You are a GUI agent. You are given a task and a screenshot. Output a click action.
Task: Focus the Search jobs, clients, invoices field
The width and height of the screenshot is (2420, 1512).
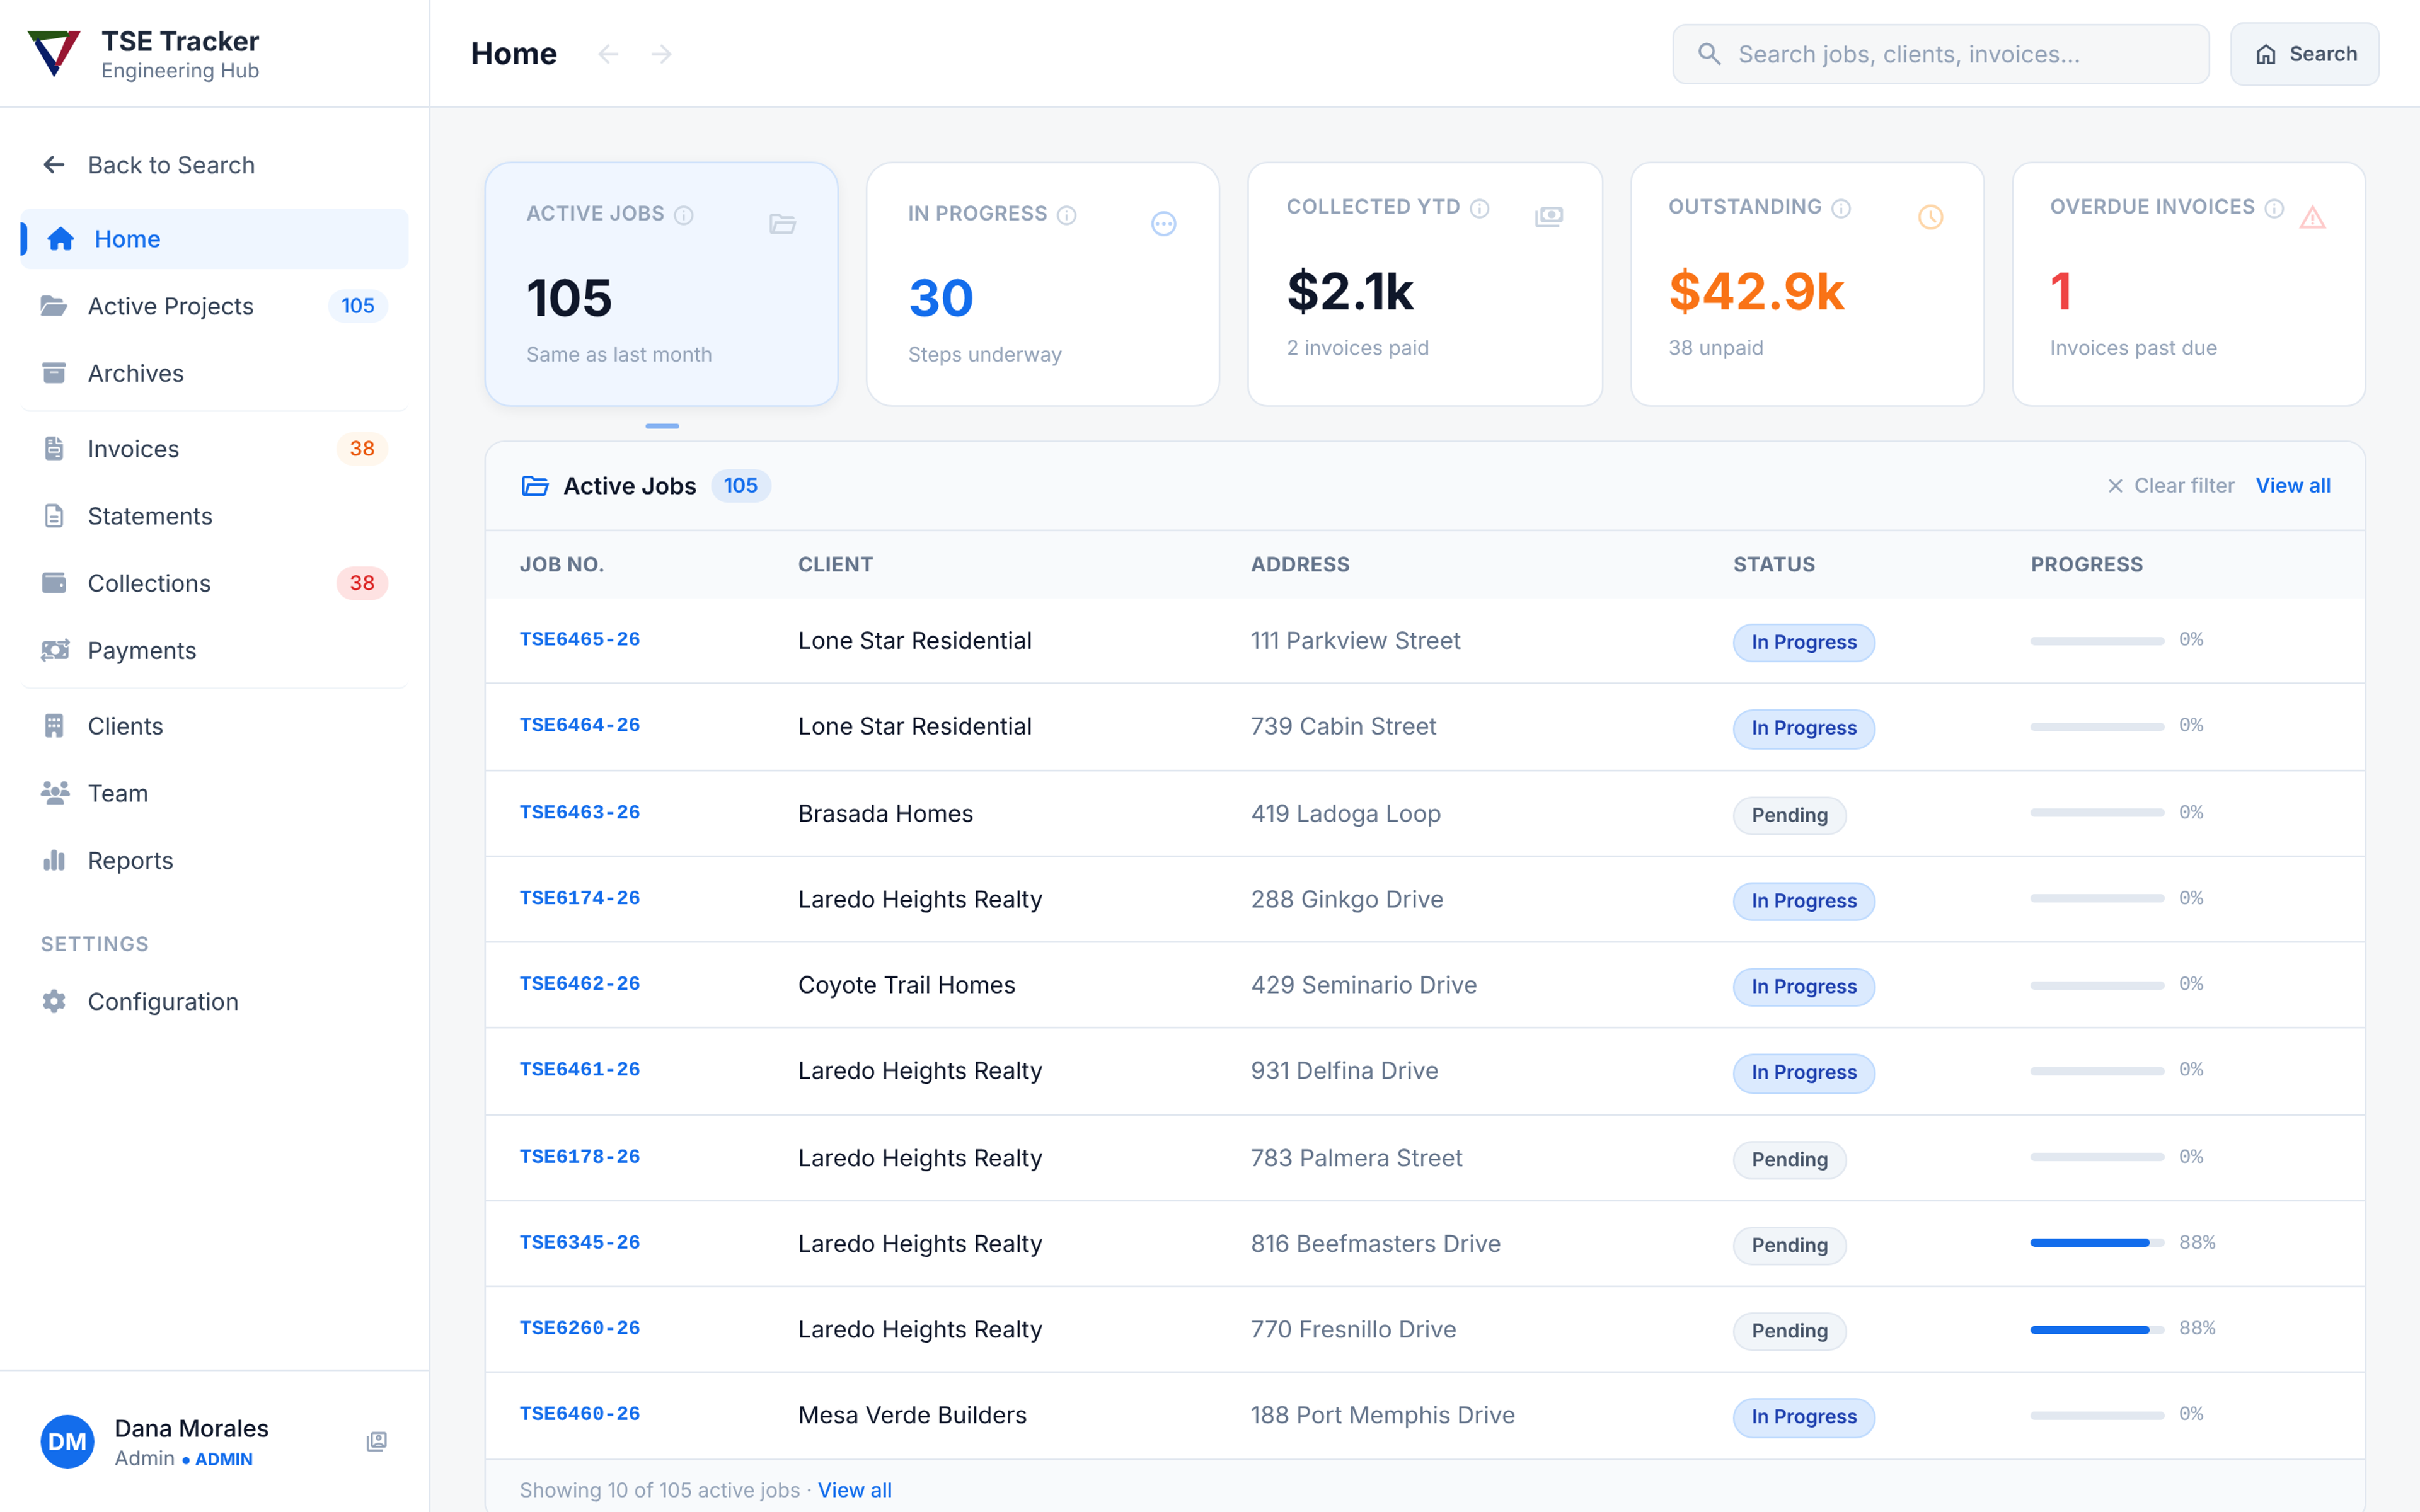(x=1940, y=54)
